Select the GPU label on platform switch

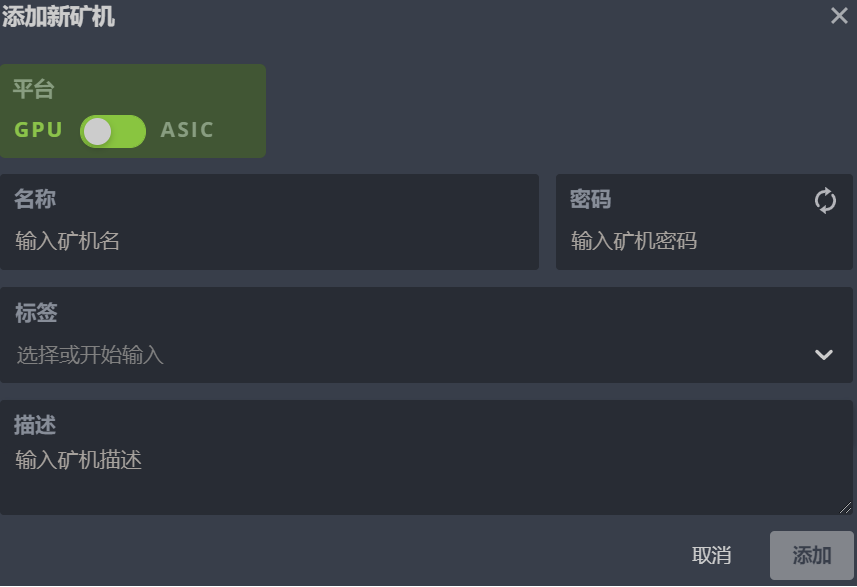[36, 130]
